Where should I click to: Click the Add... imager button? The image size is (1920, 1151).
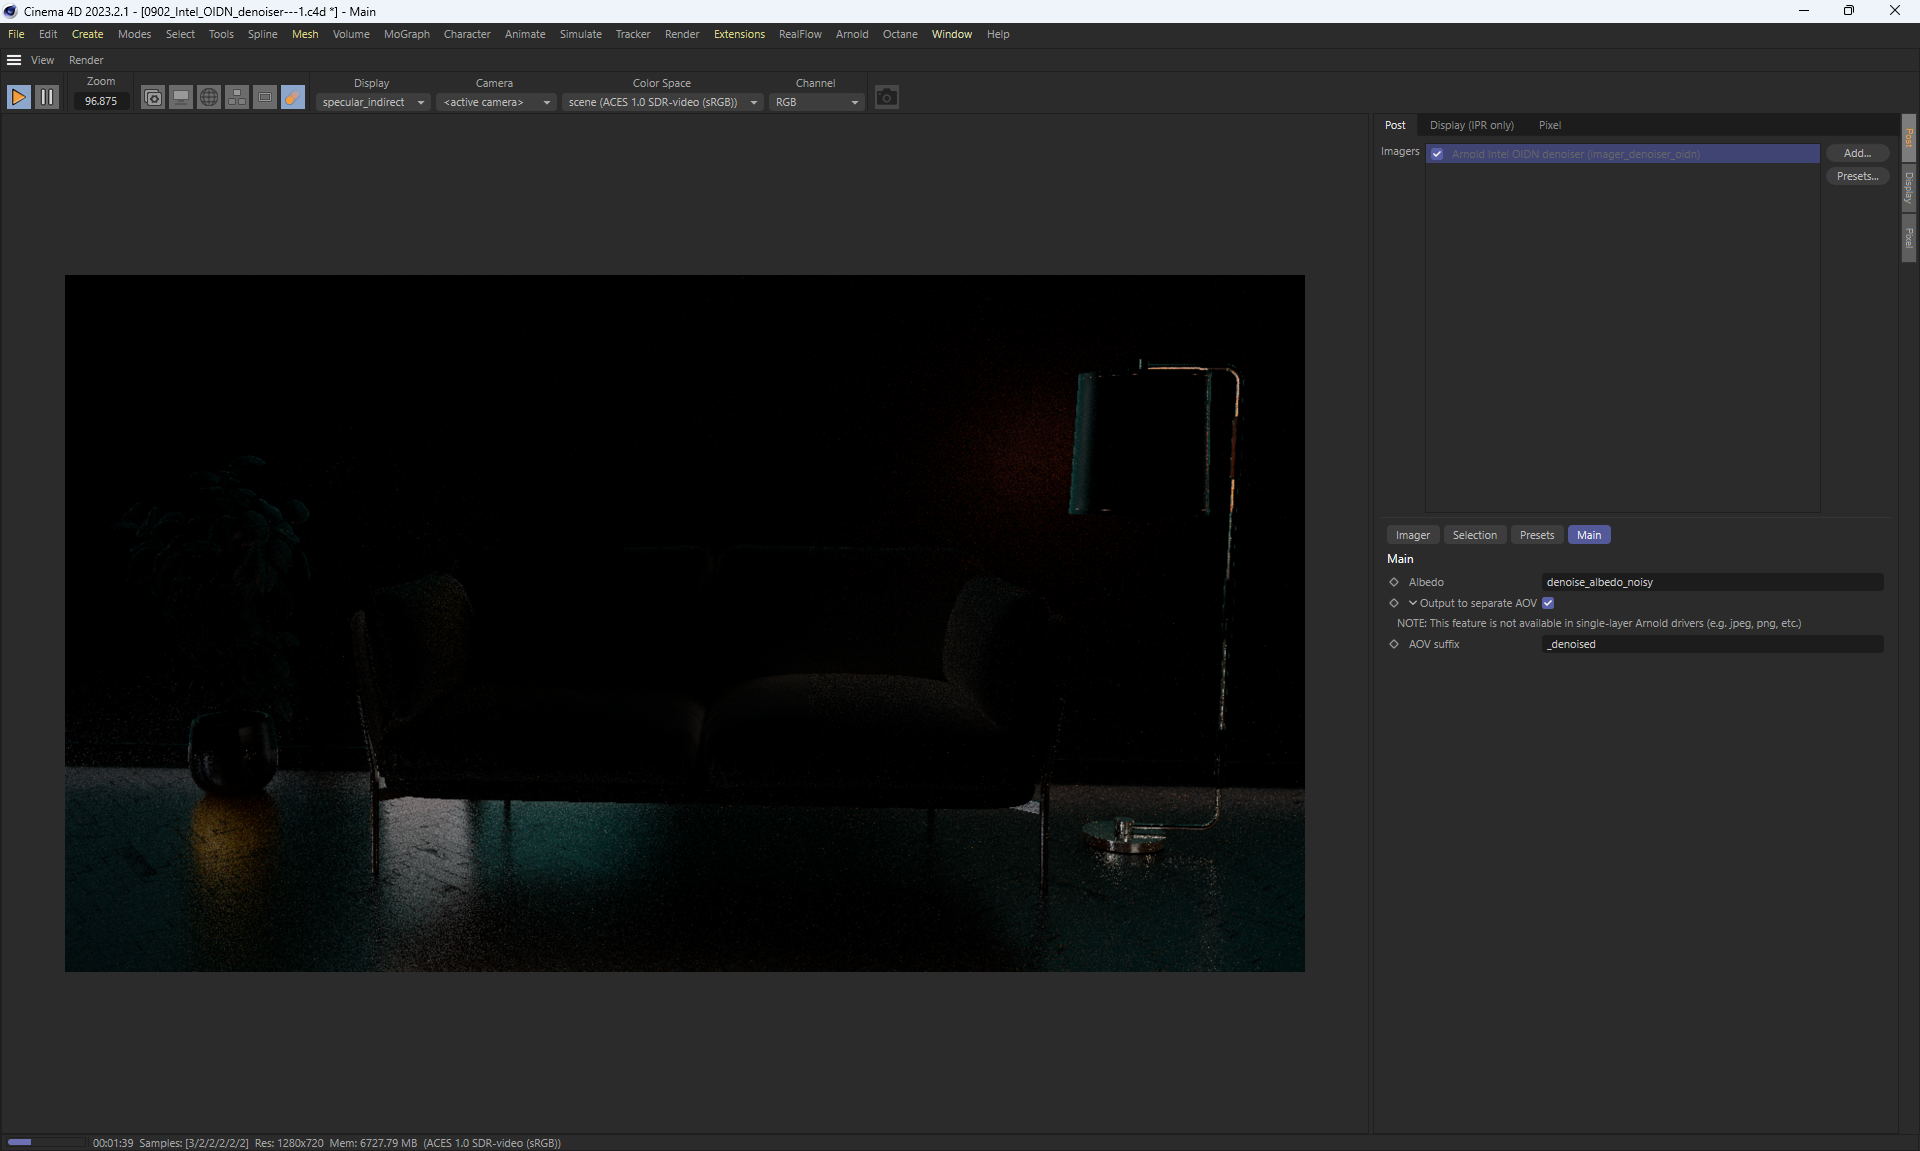tap(1856, 153)
